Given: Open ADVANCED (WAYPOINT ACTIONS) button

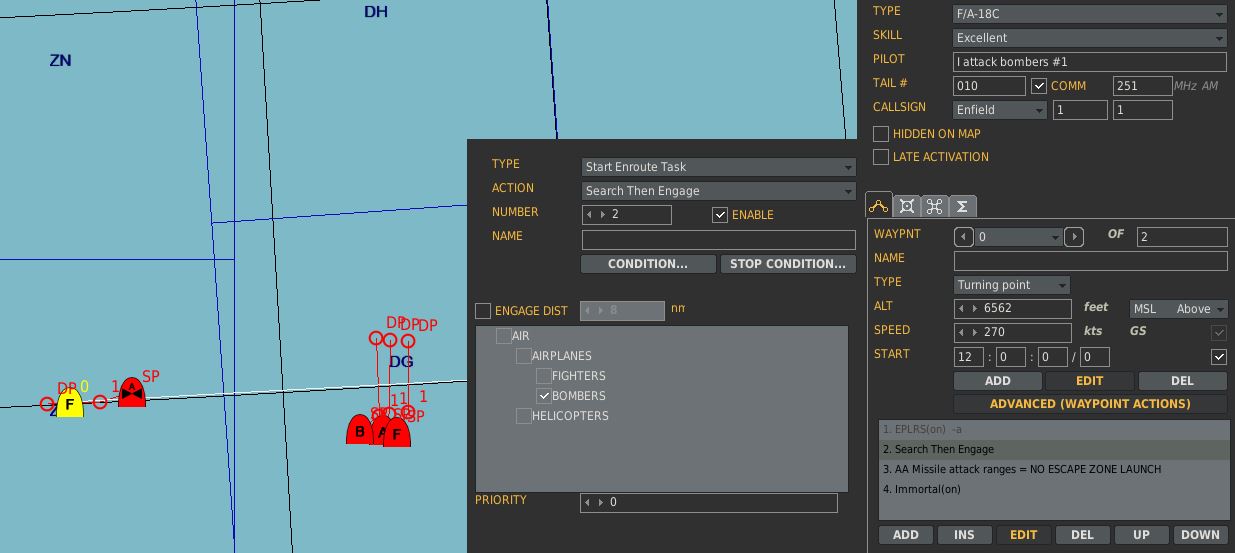Looking at the screenshot, I should coord(1090,404).
